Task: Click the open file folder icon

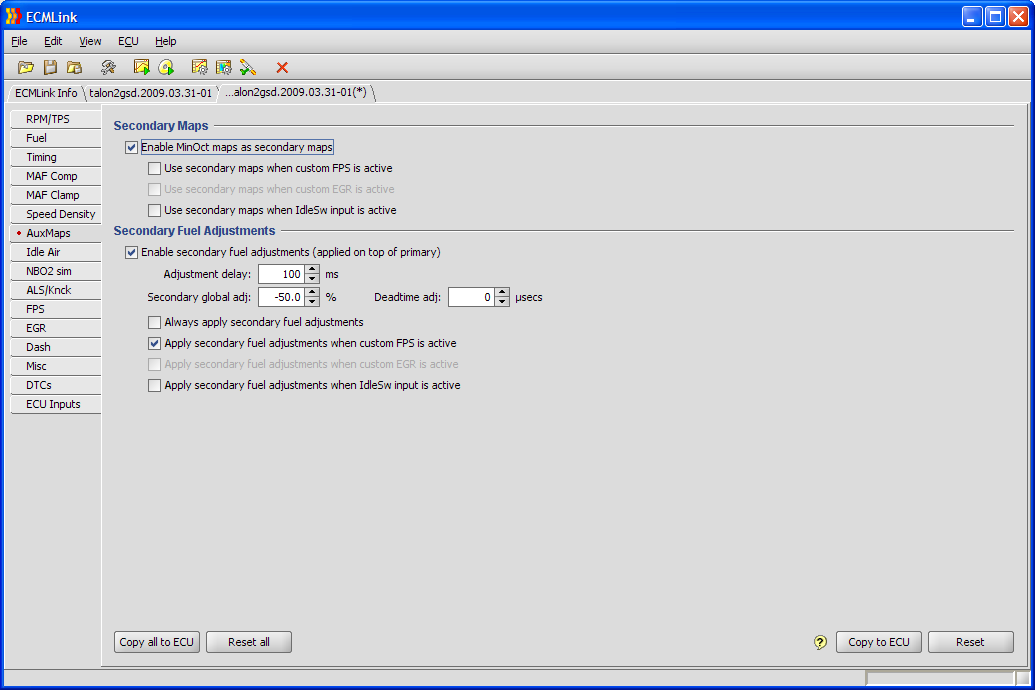Action: point(26,67)
